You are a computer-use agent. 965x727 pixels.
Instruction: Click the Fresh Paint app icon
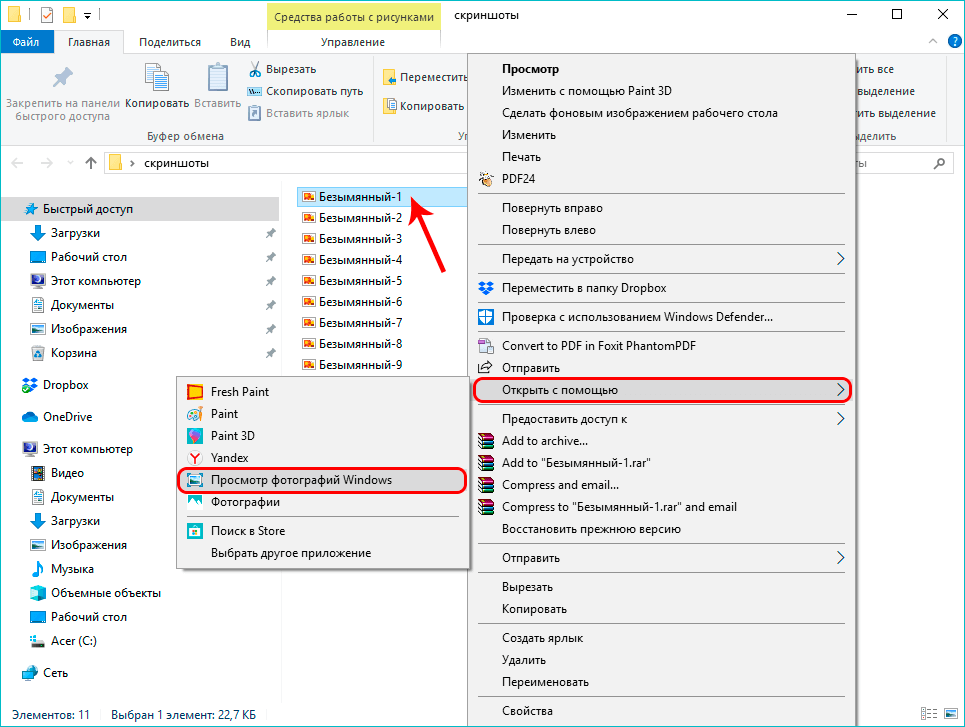pos(195,392)
